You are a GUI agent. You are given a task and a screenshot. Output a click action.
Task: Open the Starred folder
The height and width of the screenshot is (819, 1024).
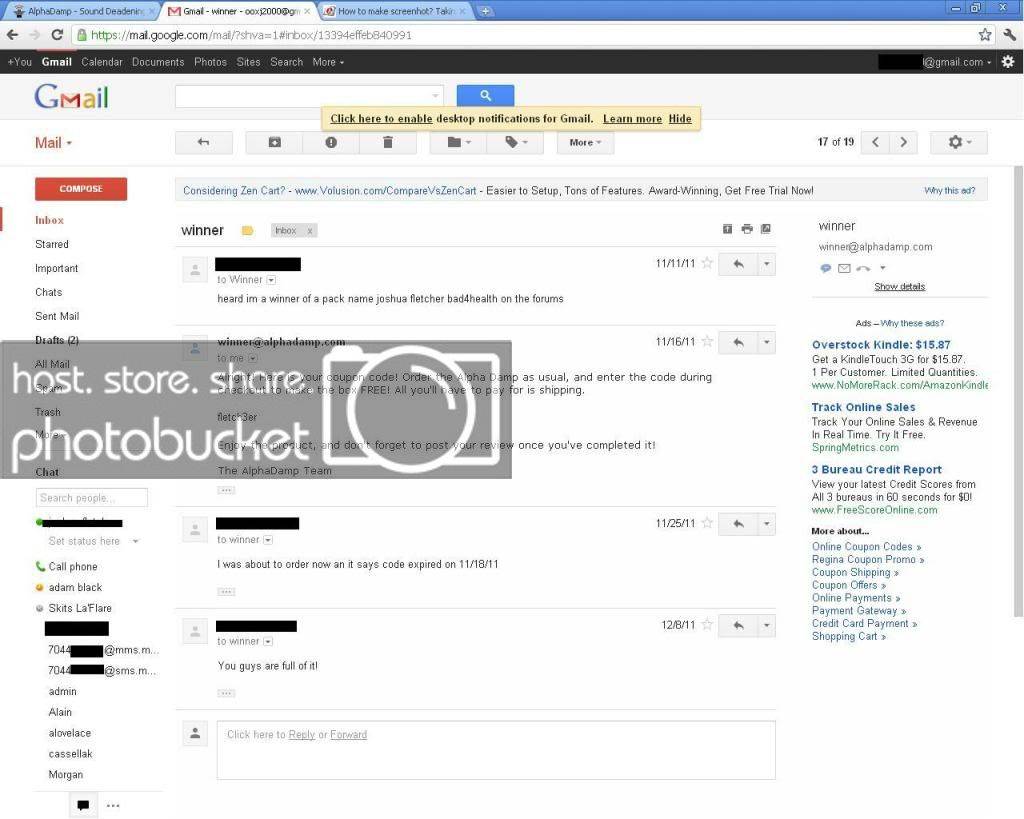52,244
